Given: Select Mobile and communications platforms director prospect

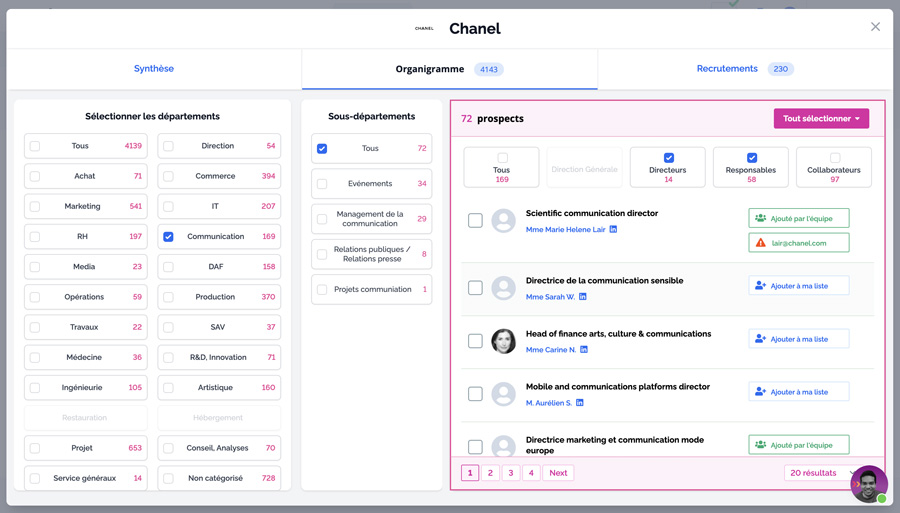Looking at the screenshot, I should (475, 394).
